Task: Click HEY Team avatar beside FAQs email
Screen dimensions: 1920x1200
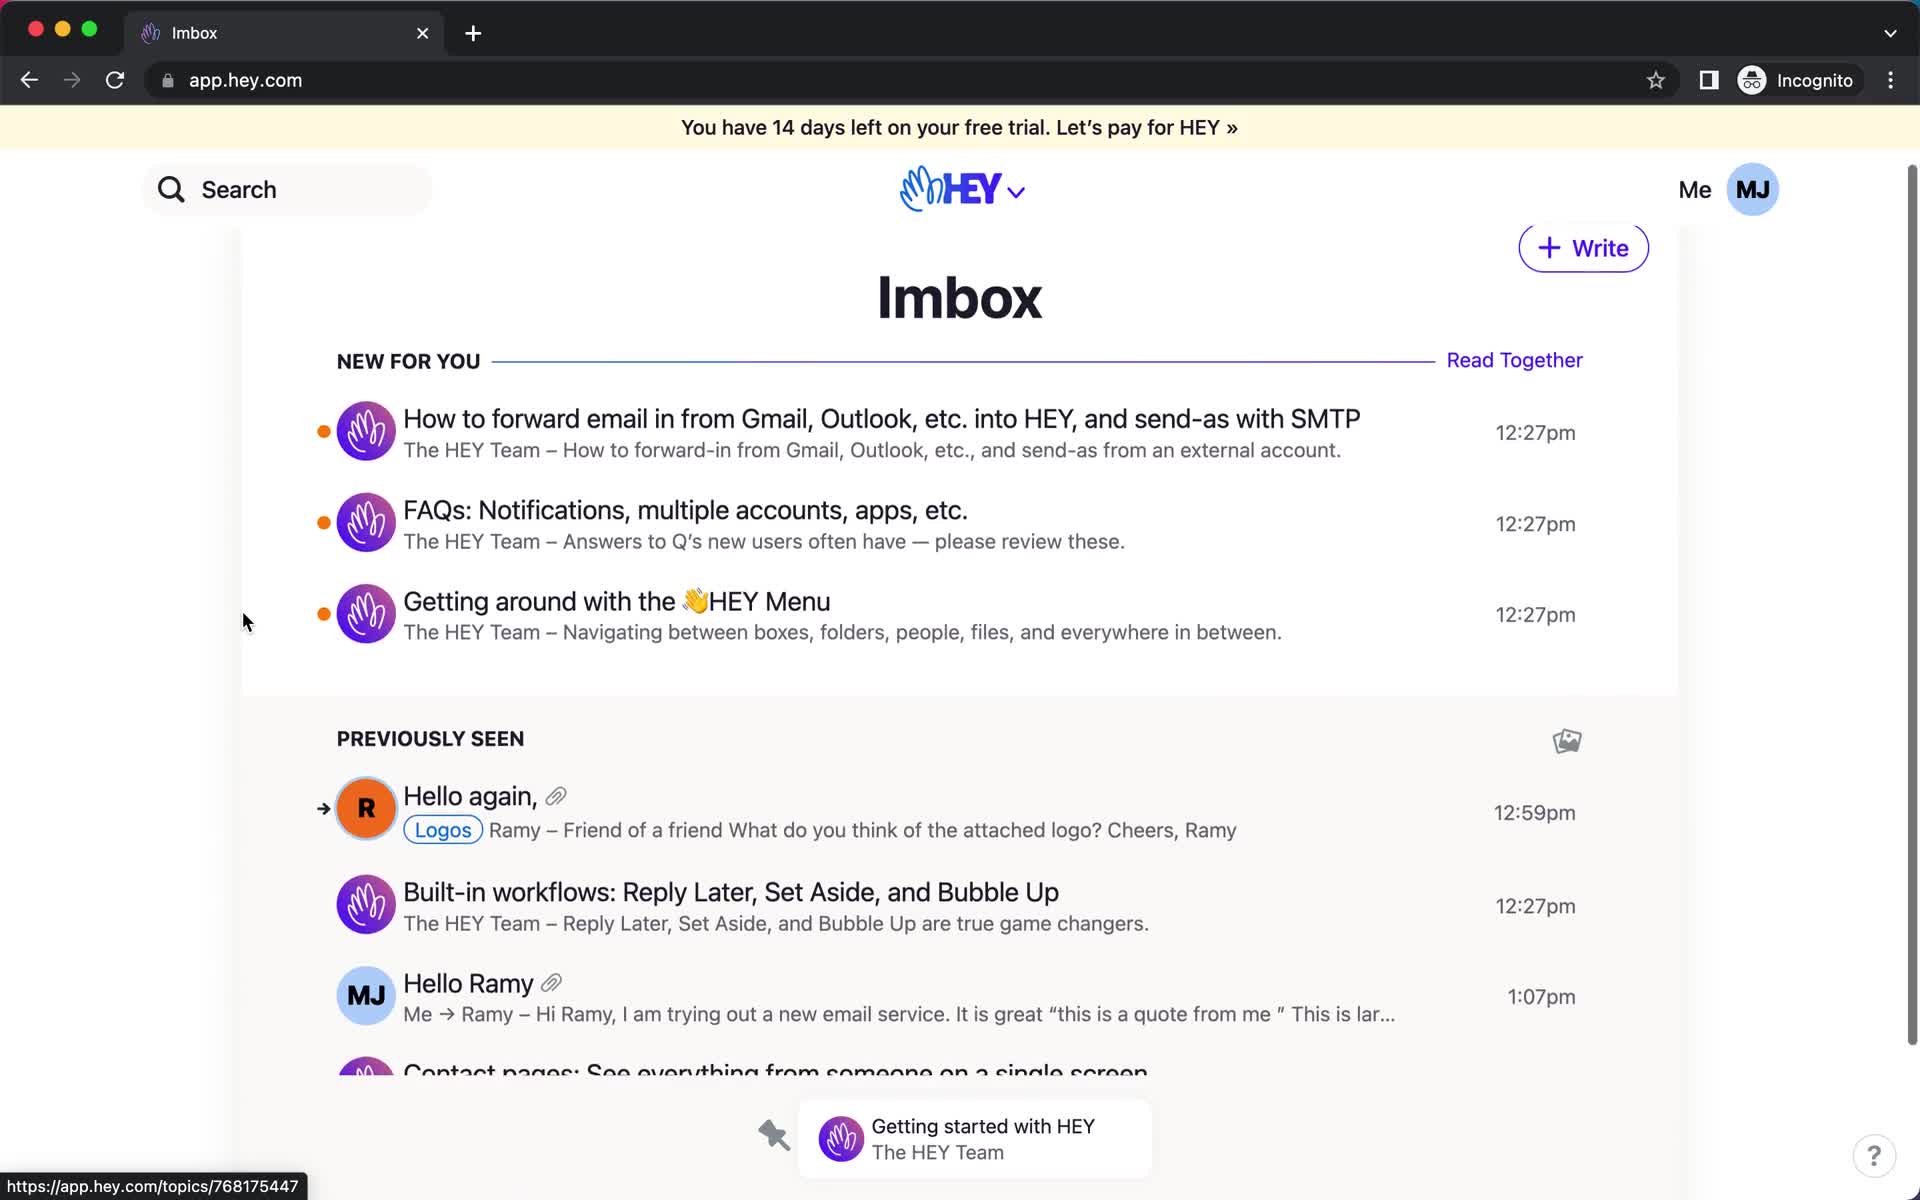Action: [366, 522]
